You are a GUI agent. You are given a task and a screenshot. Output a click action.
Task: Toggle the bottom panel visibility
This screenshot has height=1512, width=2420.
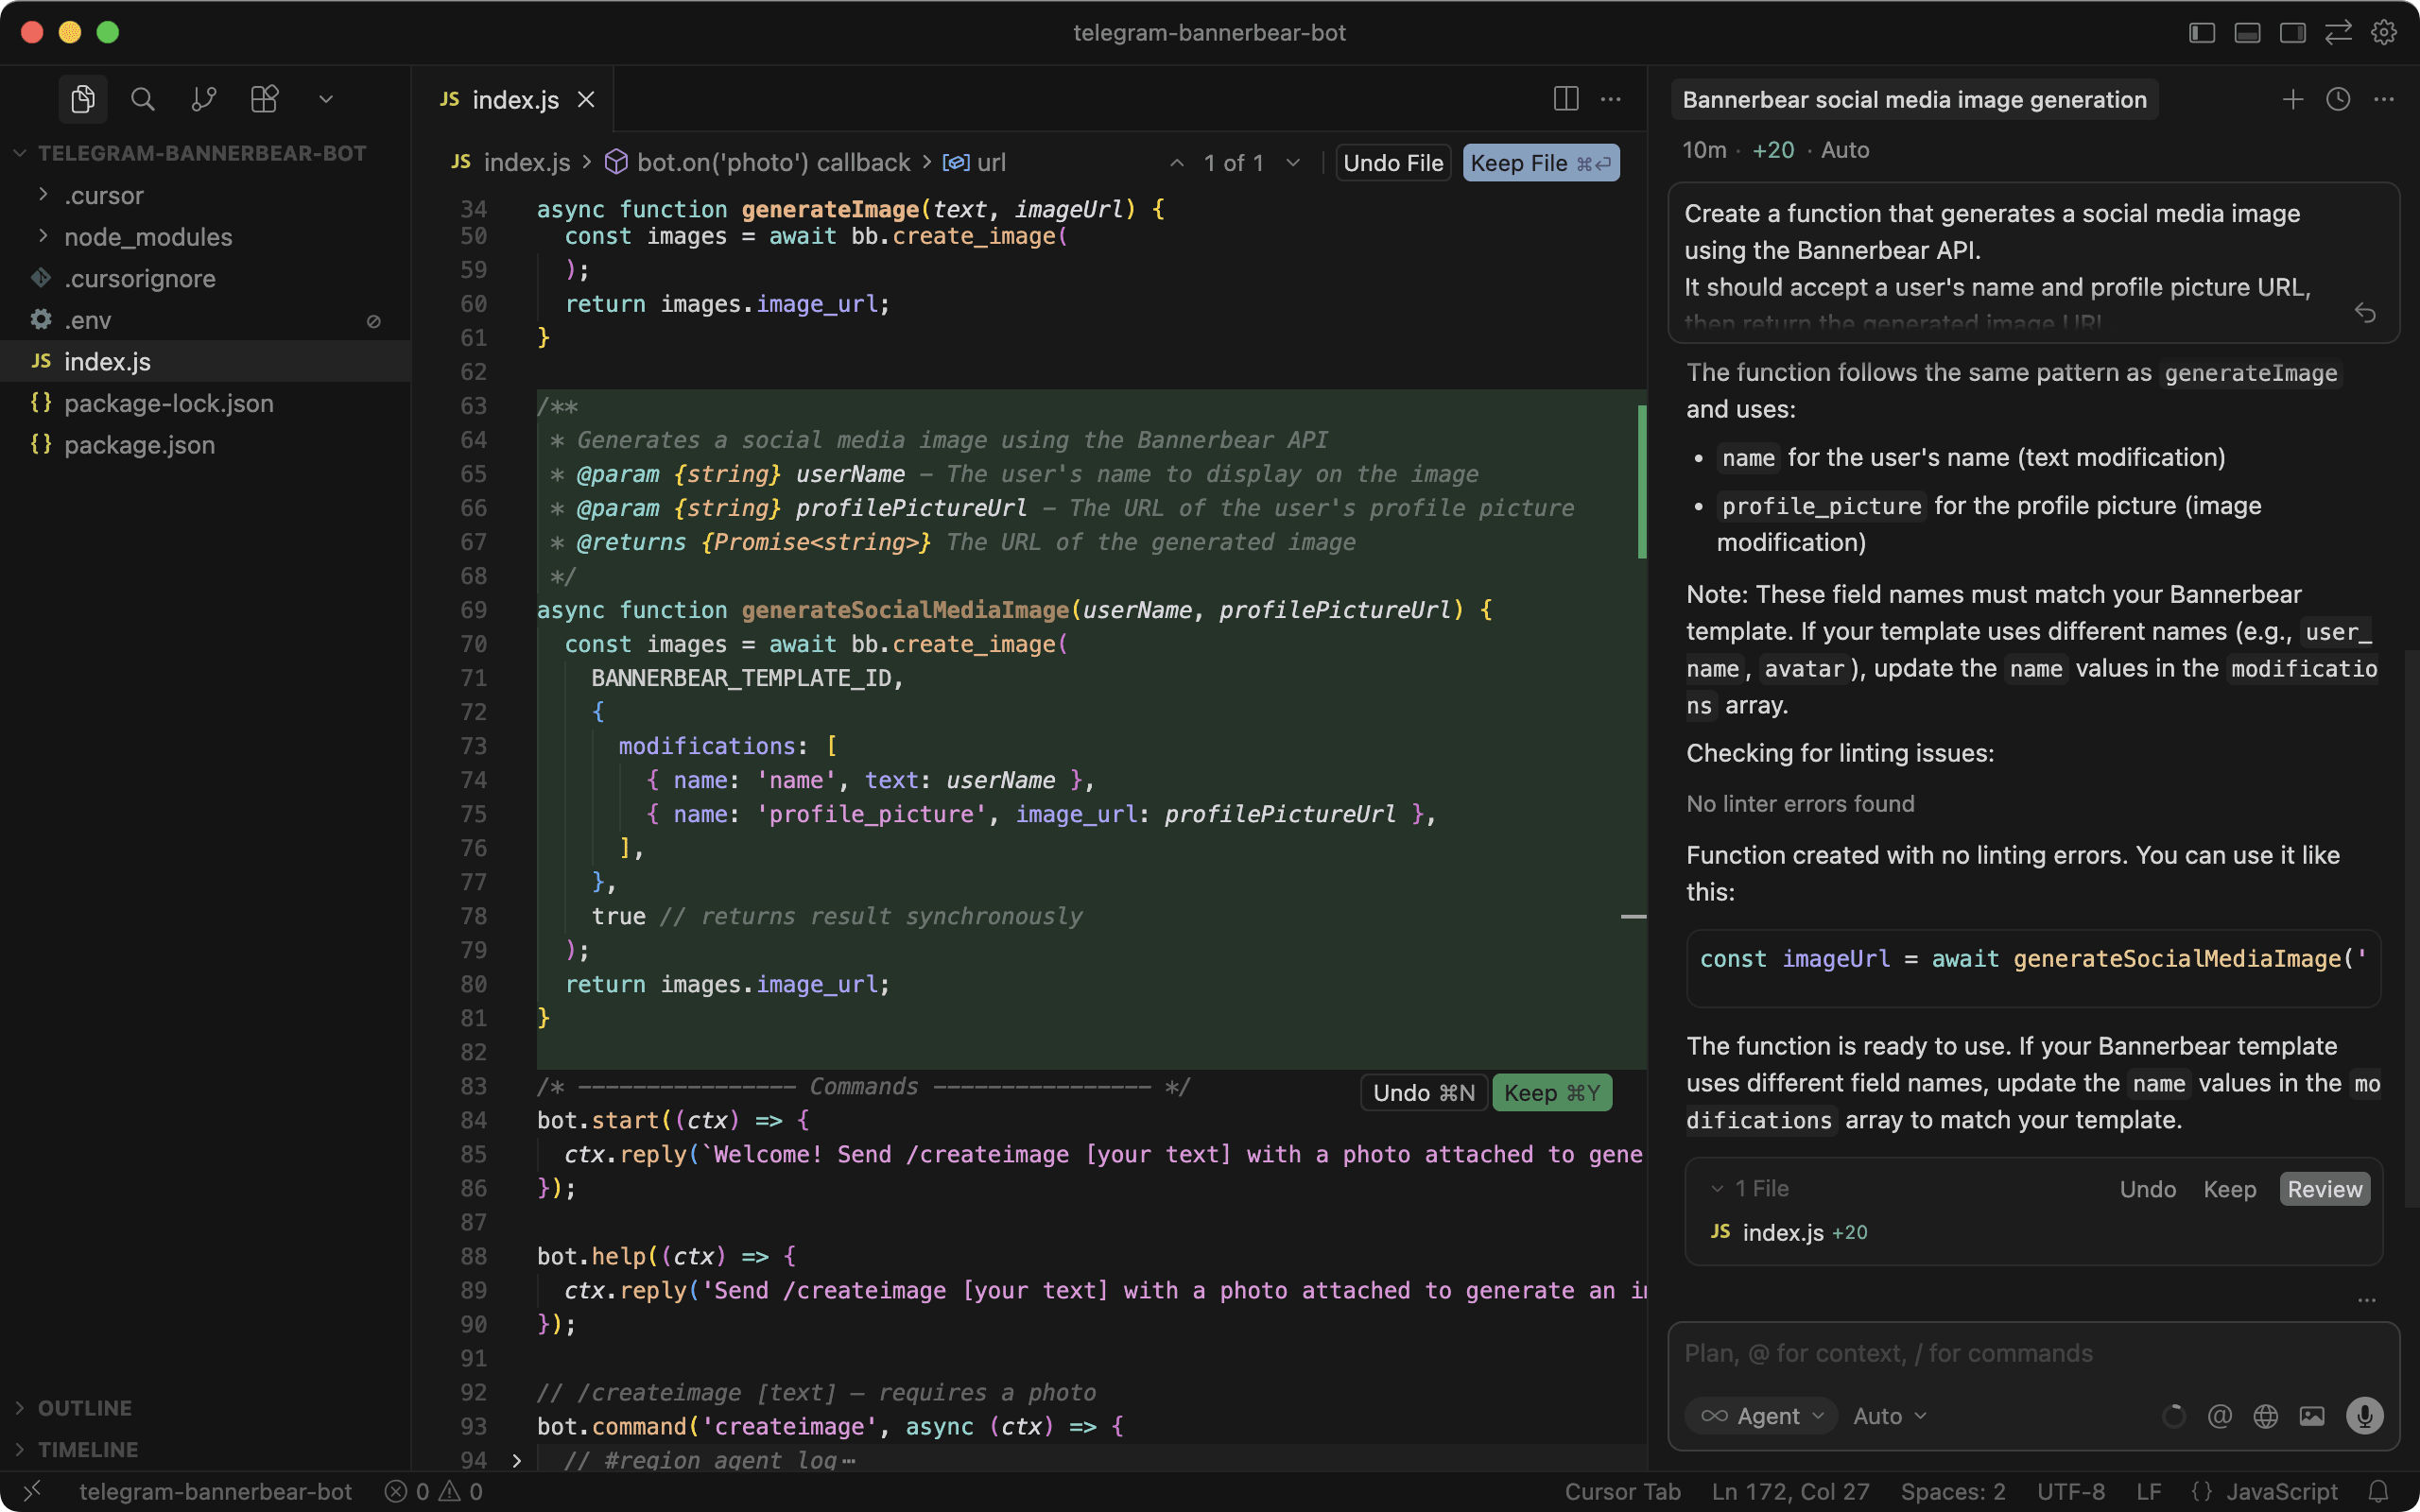tap(2247, 32)
